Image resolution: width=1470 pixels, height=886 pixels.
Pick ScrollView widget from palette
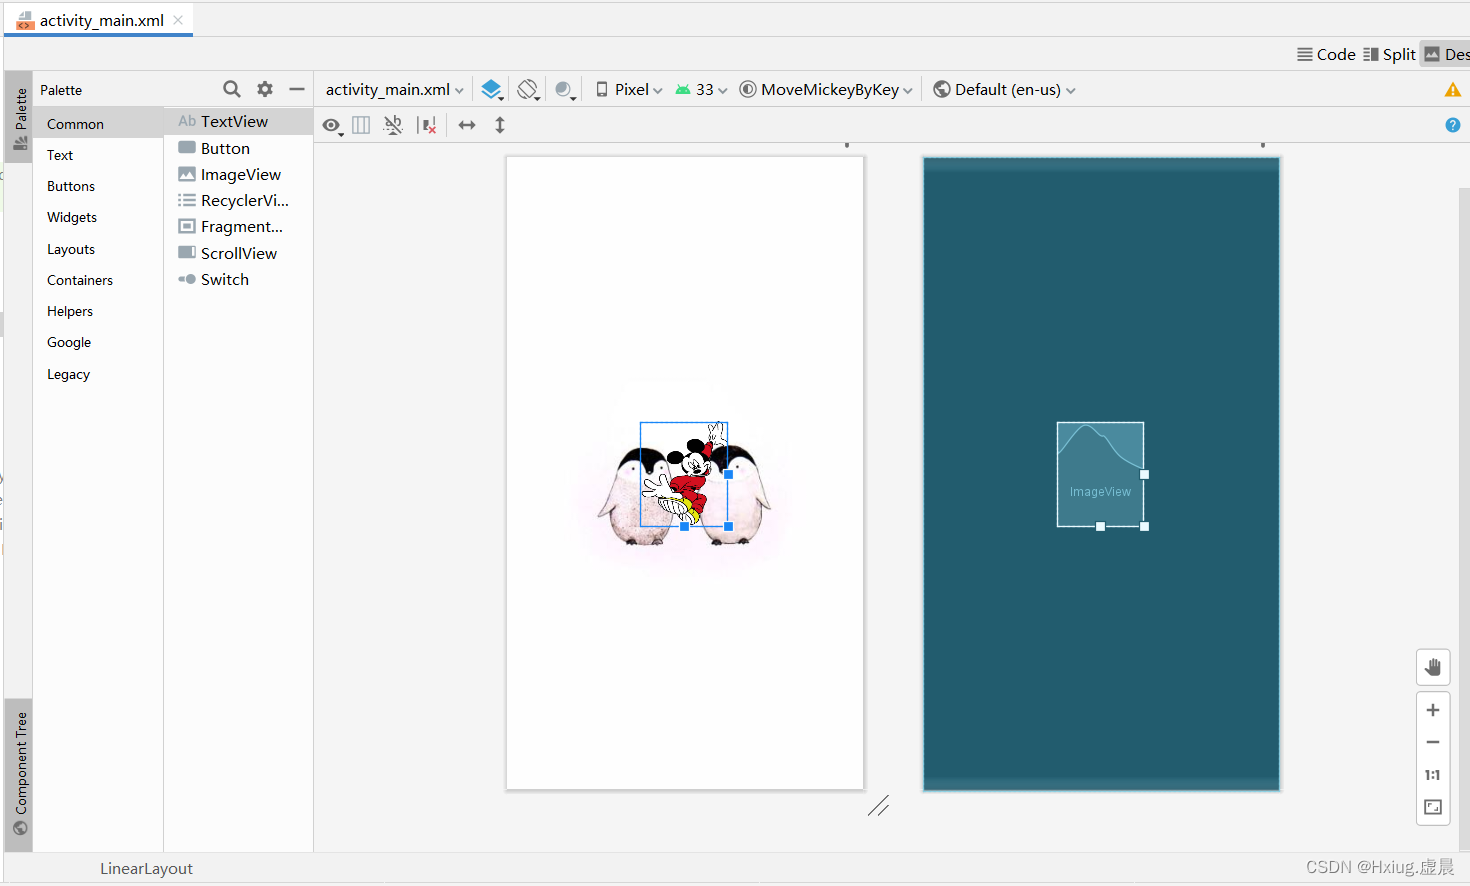tap(238, 253)
